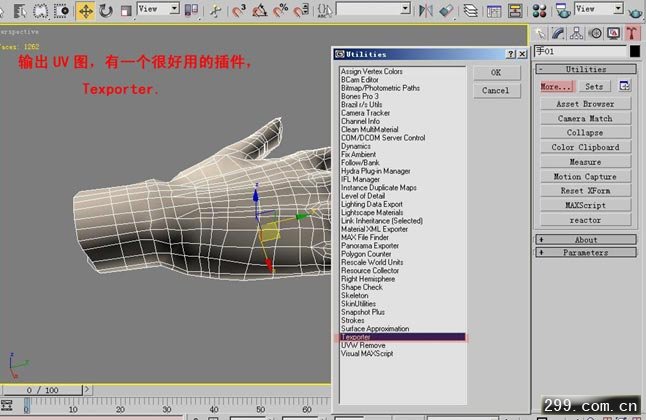This screenshot has width=646, height=420.
Task: Click Cancel in Utilities dialog
Action: click(496, 91)
